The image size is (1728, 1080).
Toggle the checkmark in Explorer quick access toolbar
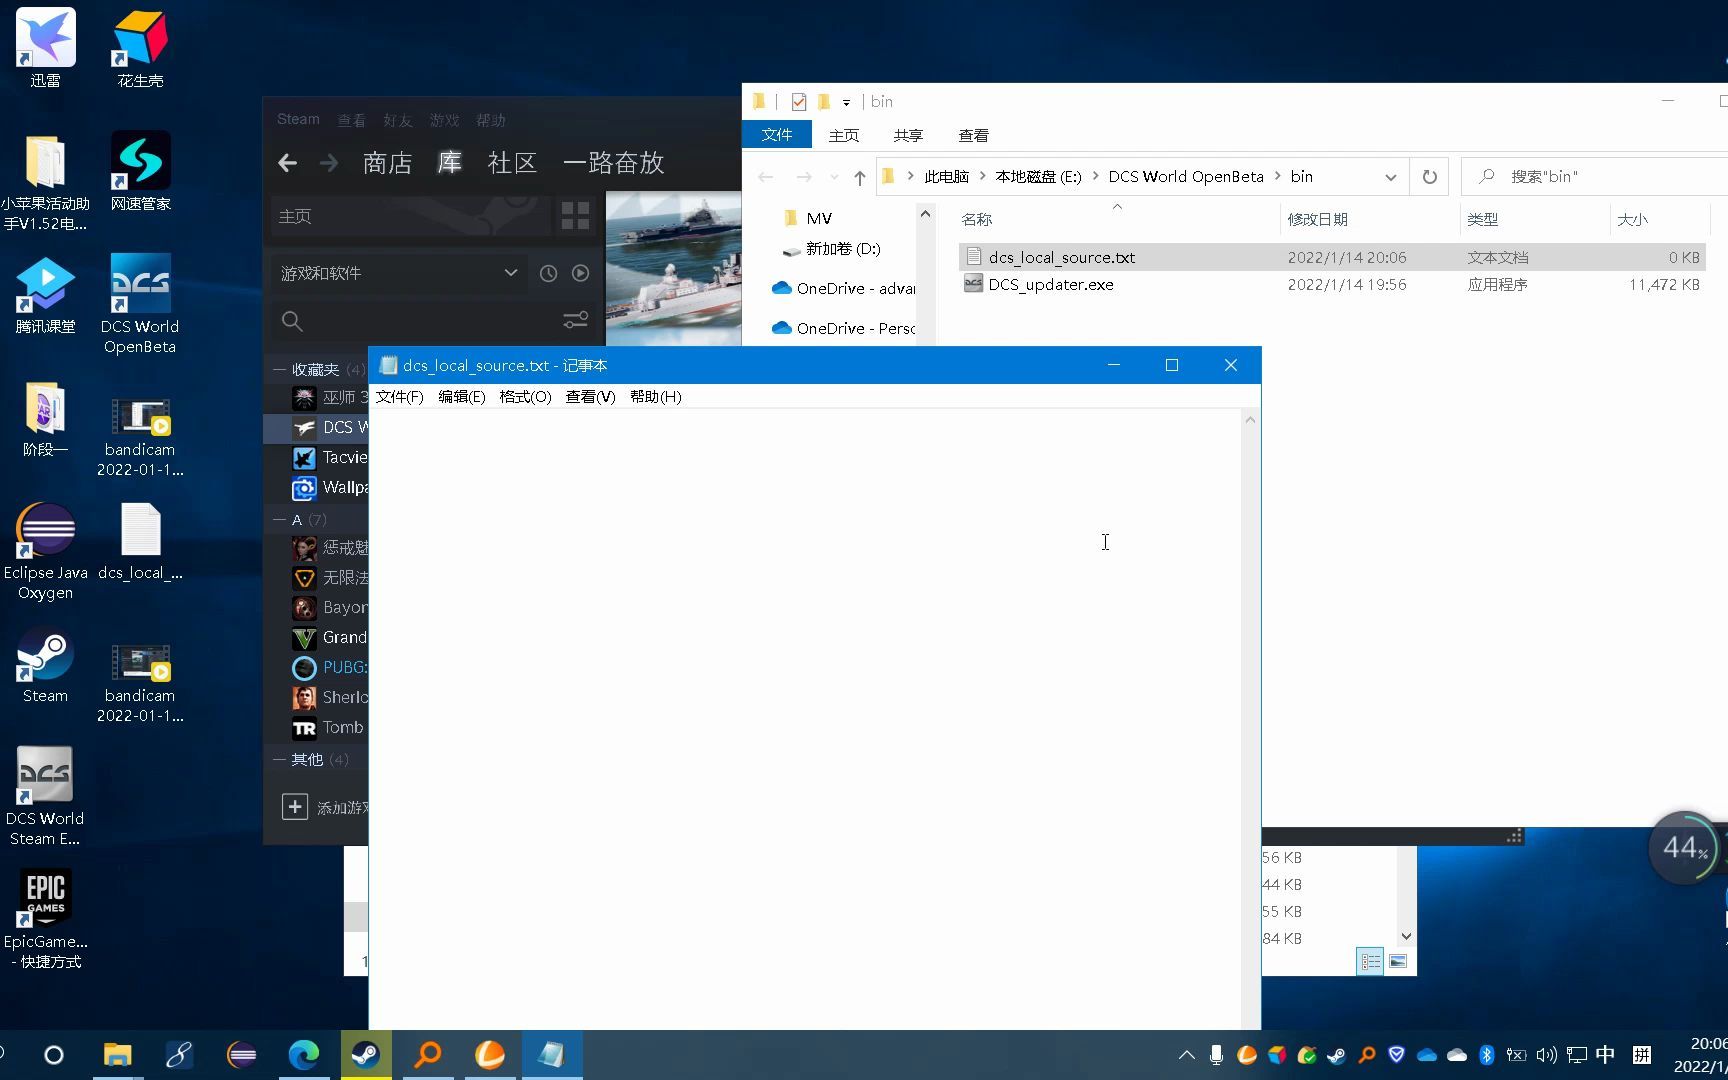point(798,101)
